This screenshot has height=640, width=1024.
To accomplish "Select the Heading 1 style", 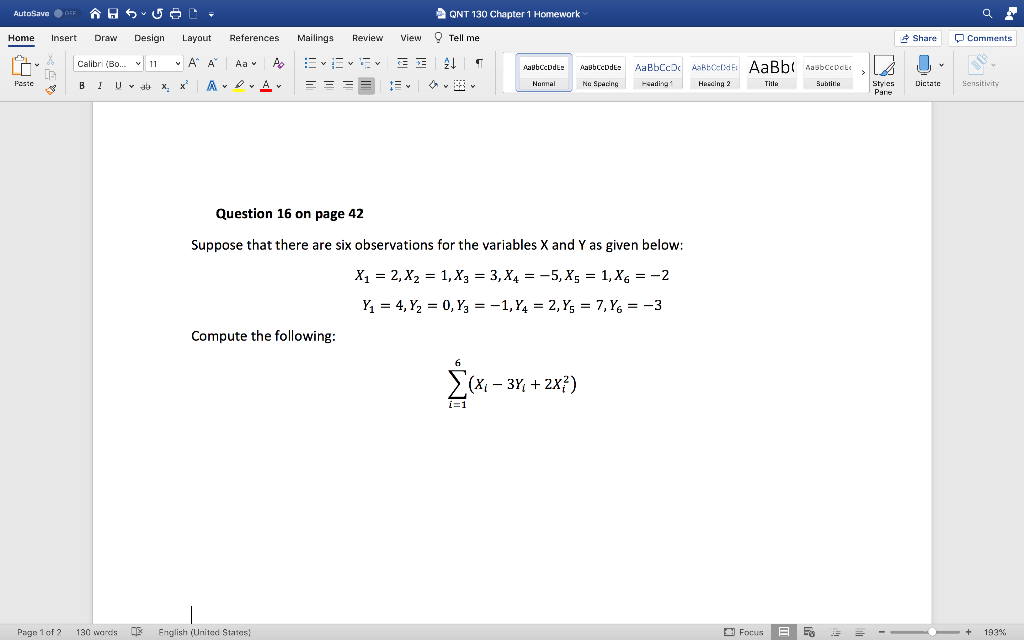I will 656,71.
